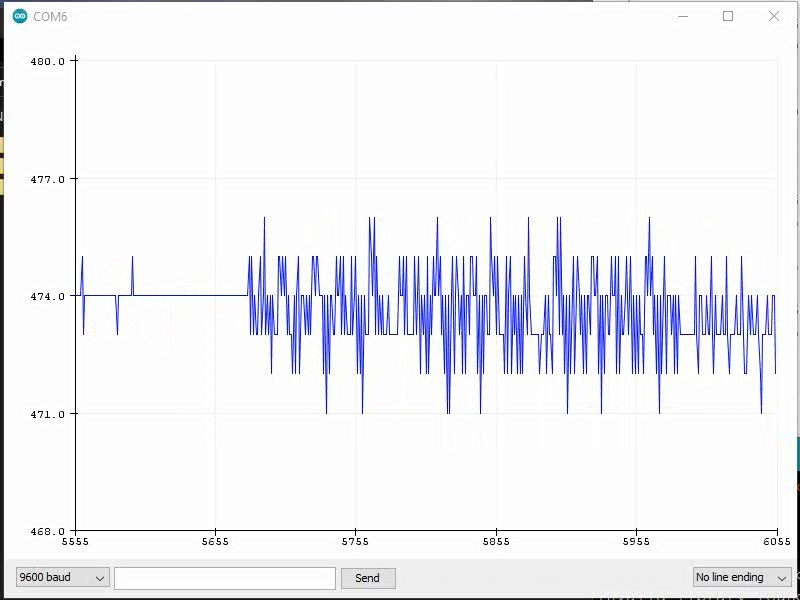Screen dimensions: 800x600
Task: Click the 5955 x-axis label
Action: 636,543
